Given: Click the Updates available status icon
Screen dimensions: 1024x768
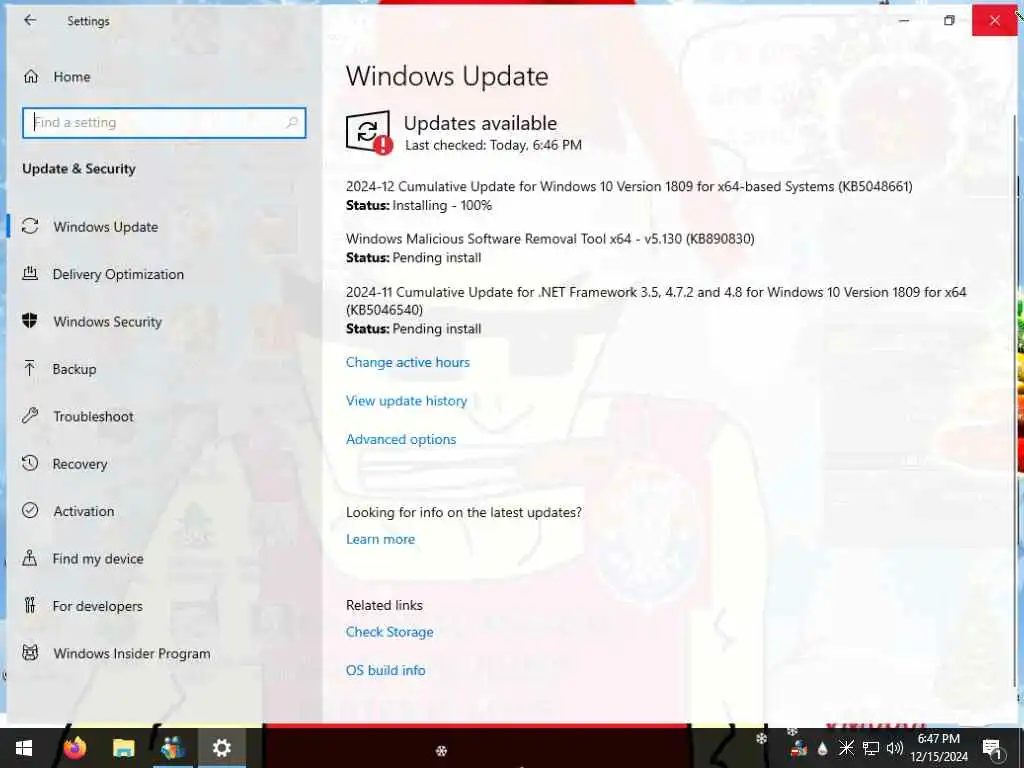Looking at the screenshot, I should coord(369,133).
